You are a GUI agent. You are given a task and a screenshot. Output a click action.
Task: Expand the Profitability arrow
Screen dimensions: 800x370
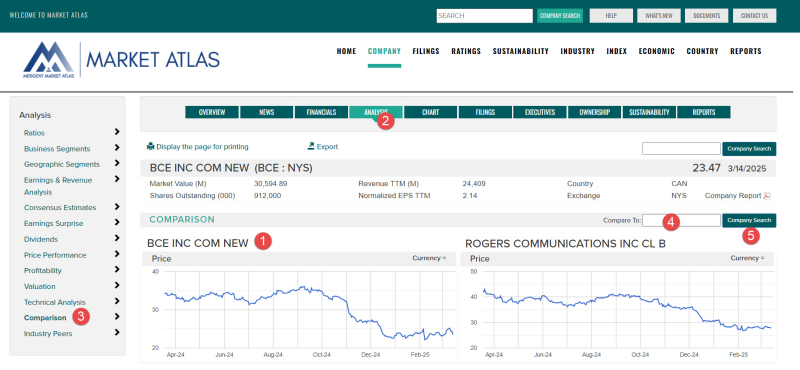coord(117,269)
